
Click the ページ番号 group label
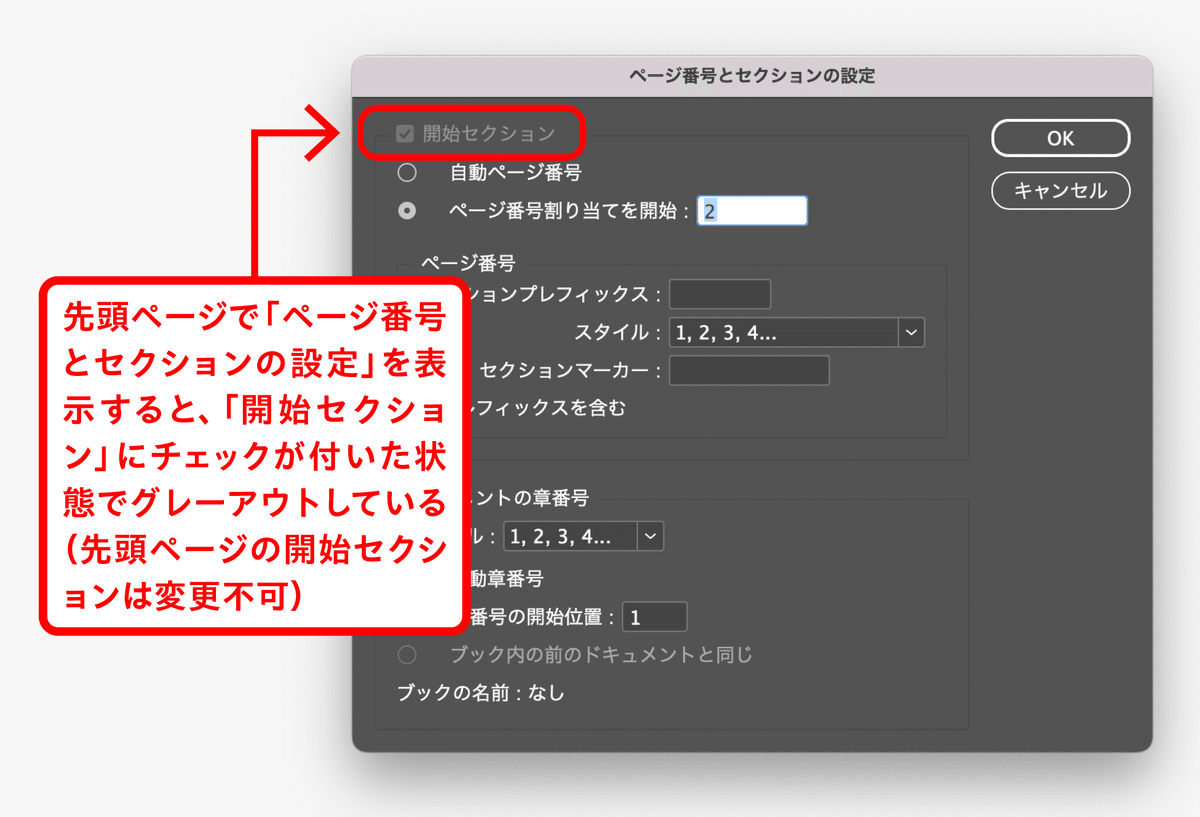click(x=468, y=263)
